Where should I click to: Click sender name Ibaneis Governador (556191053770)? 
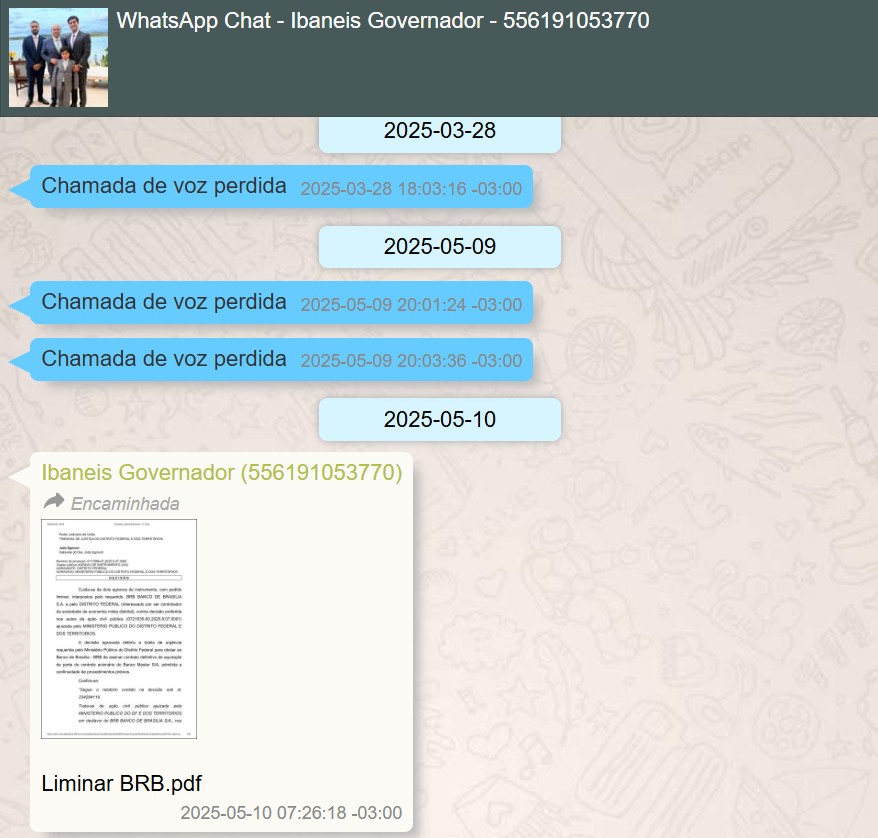tap(222, 472)
